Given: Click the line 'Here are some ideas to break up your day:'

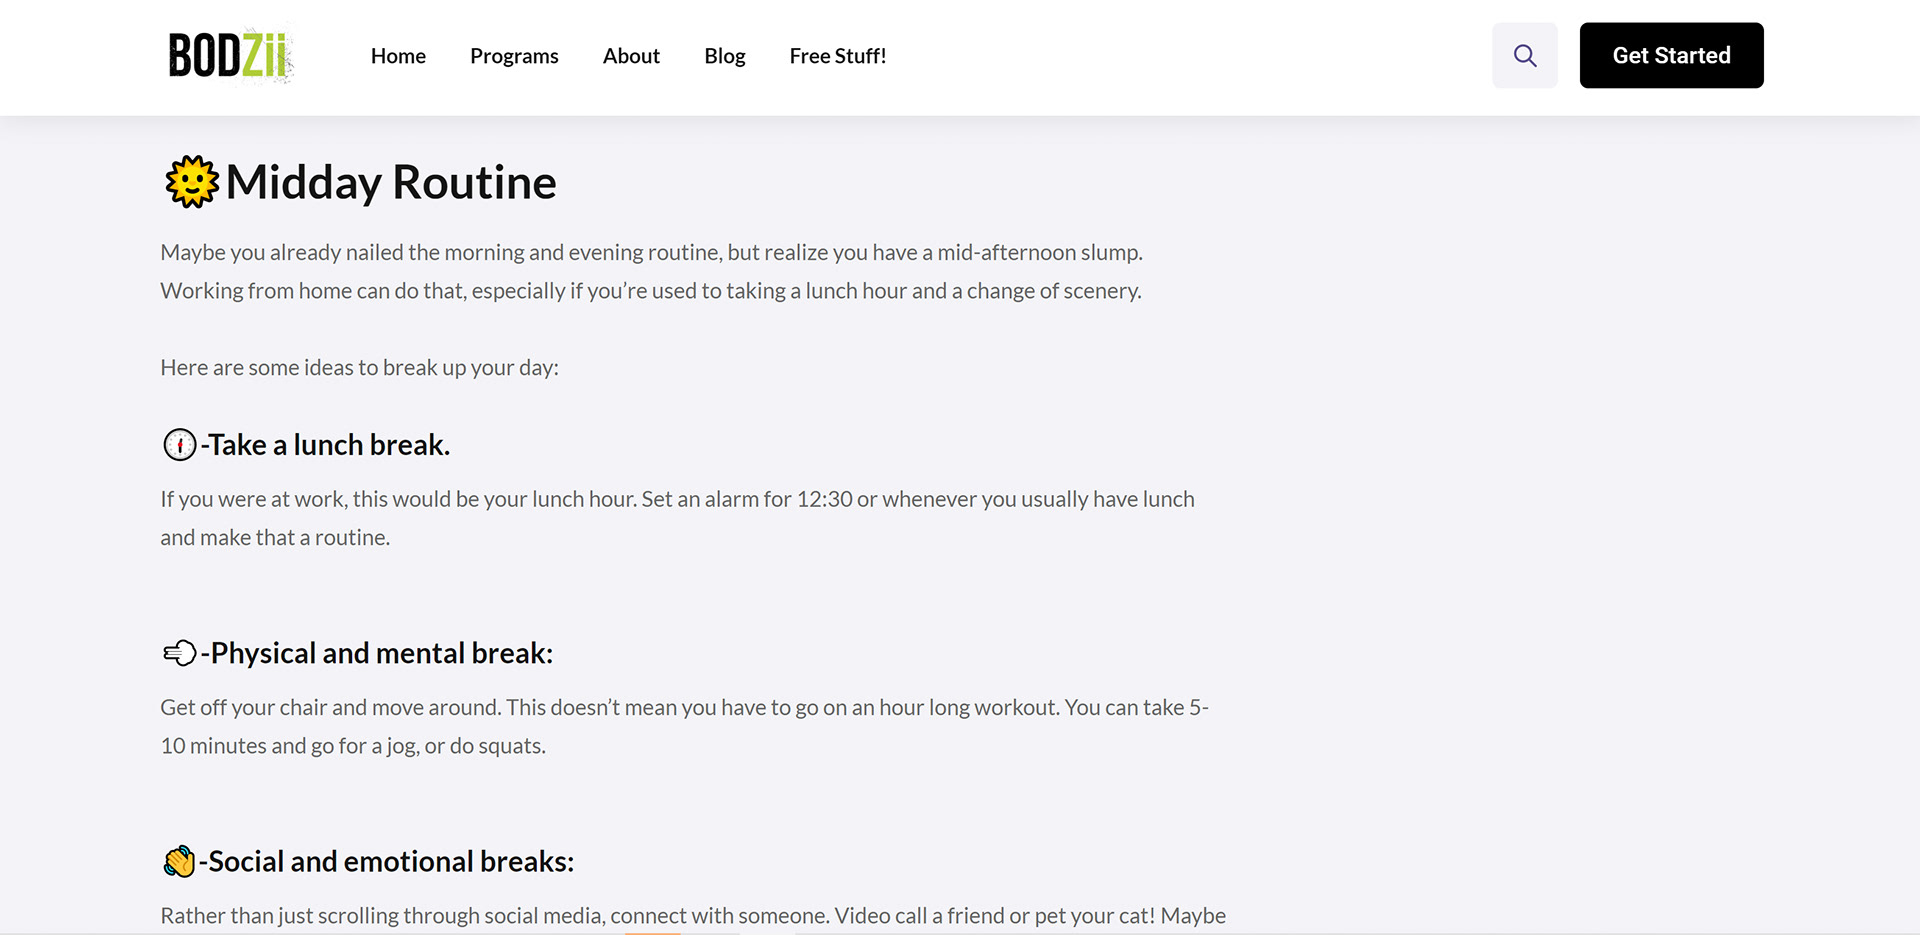Looking at the screenshot, I should click(x=360, y=367).
